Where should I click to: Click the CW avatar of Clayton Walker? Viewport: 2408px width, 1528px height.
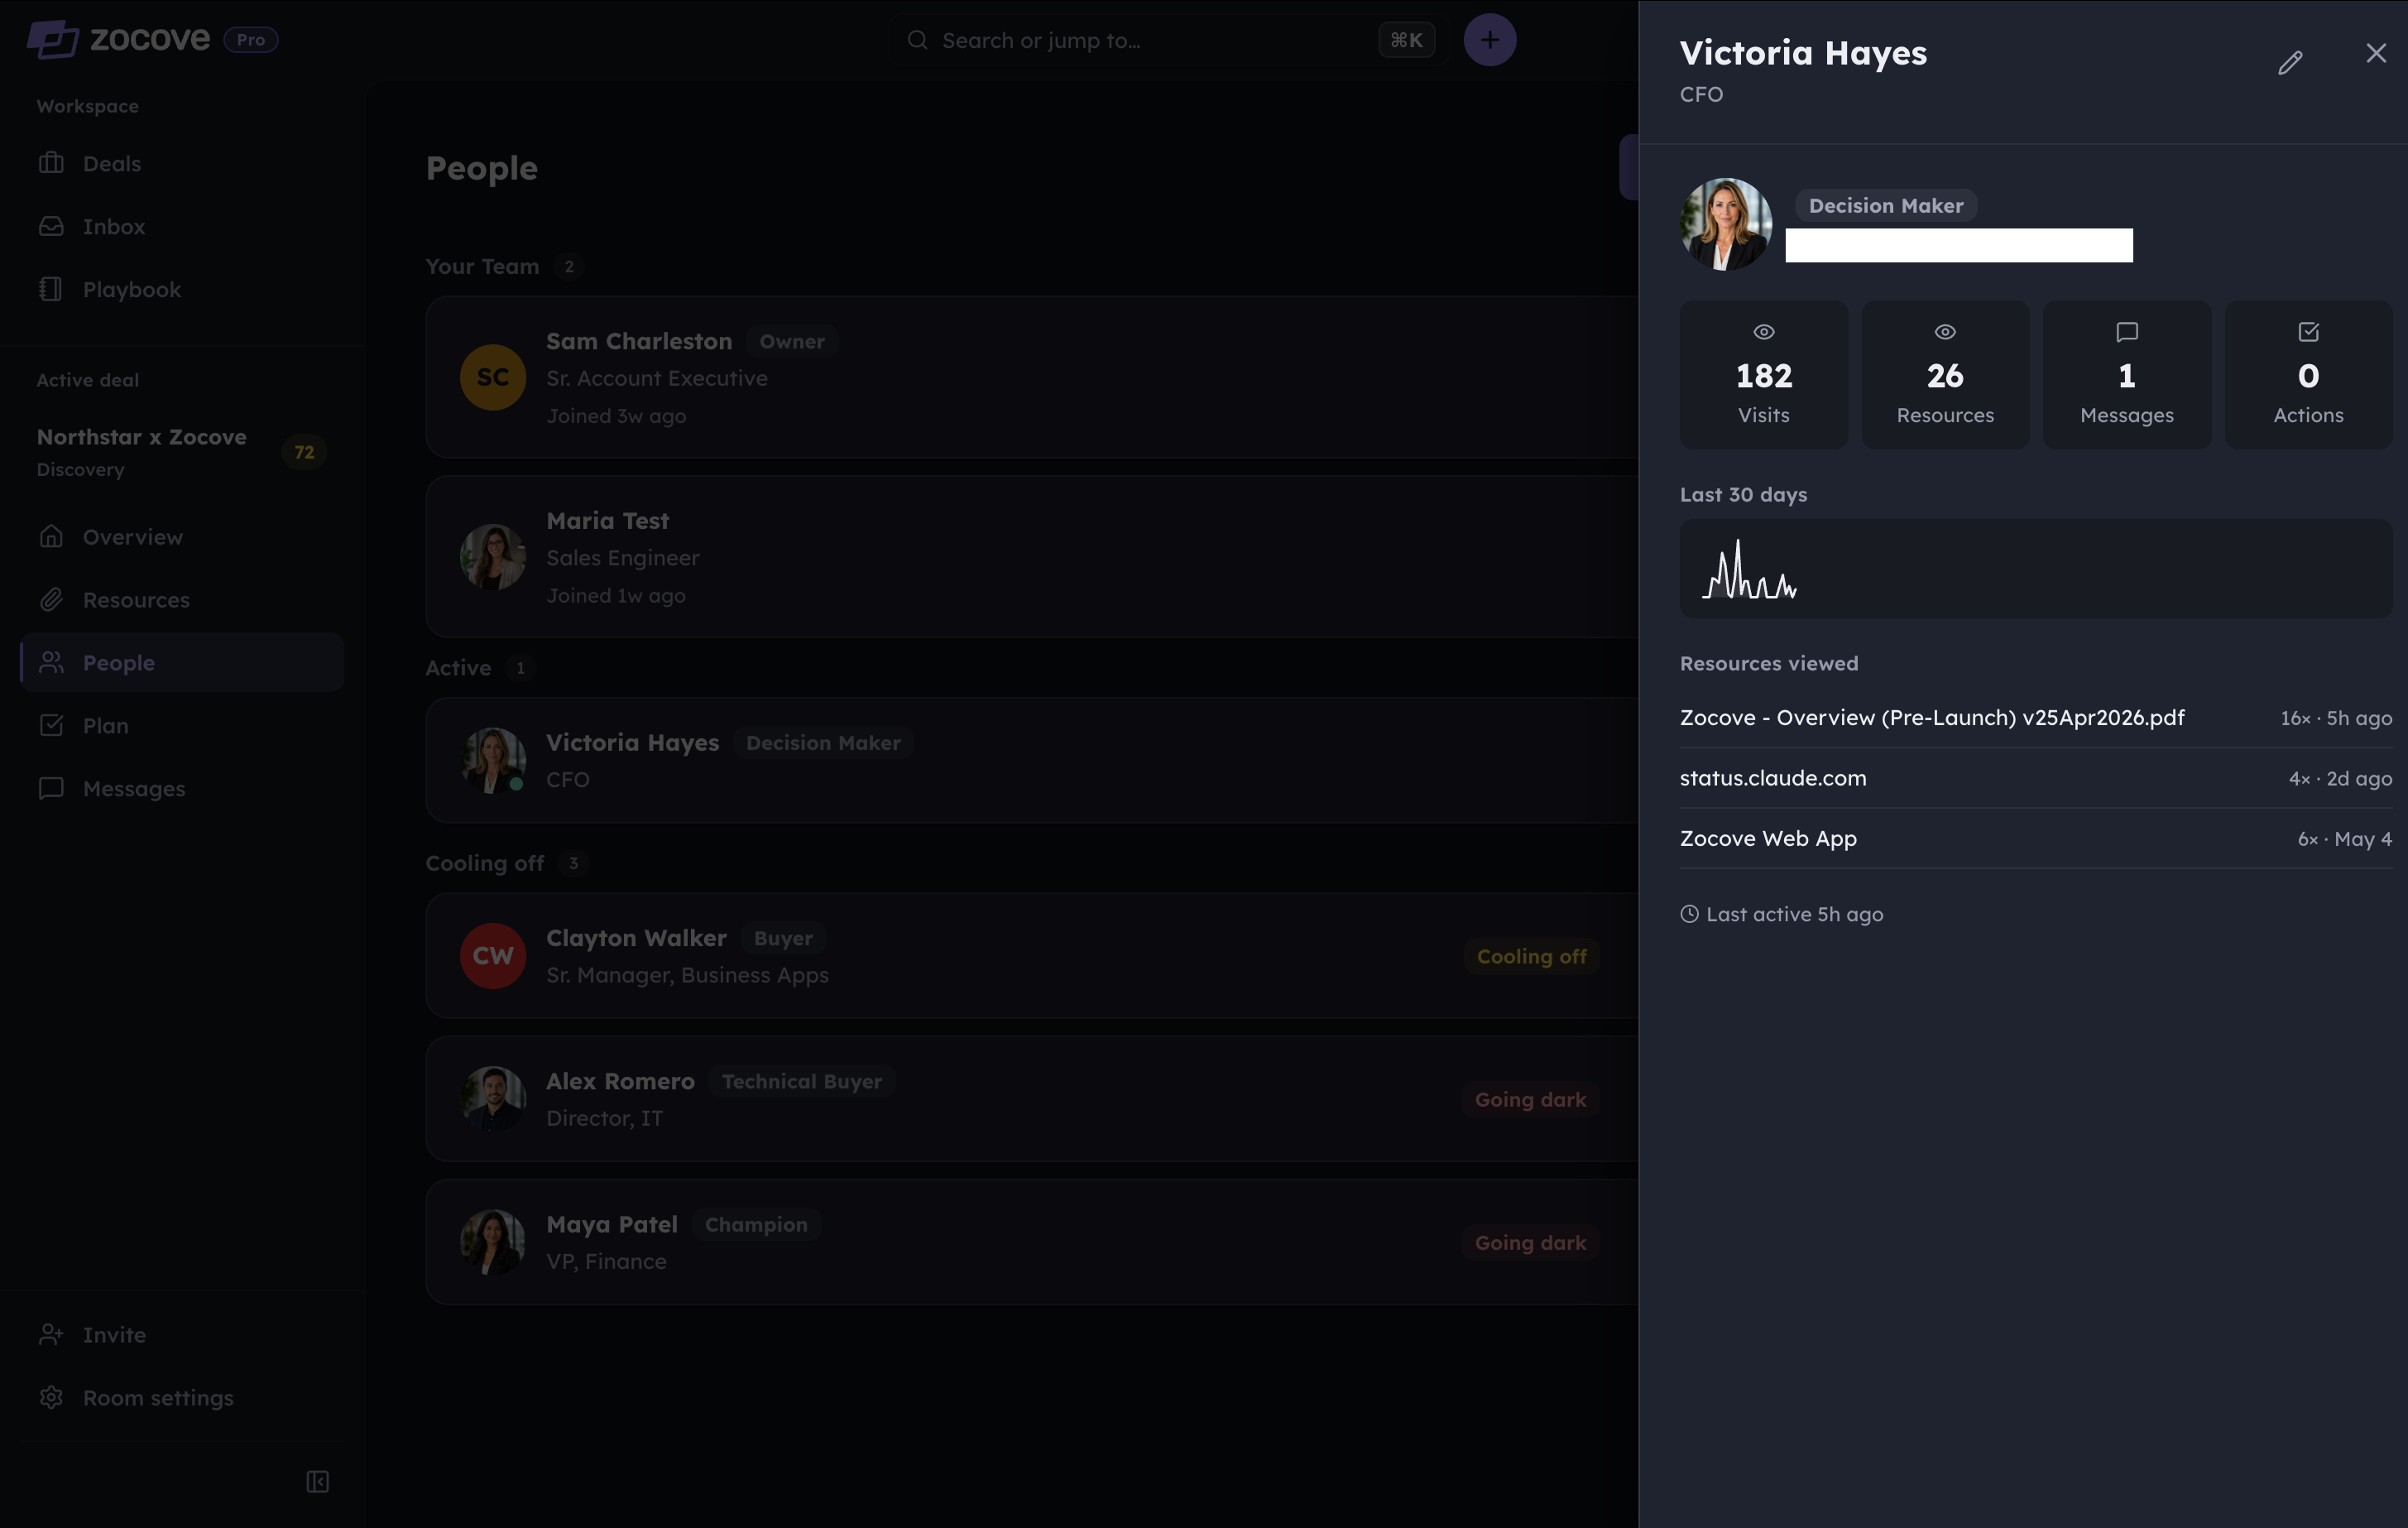pos(493,956)
